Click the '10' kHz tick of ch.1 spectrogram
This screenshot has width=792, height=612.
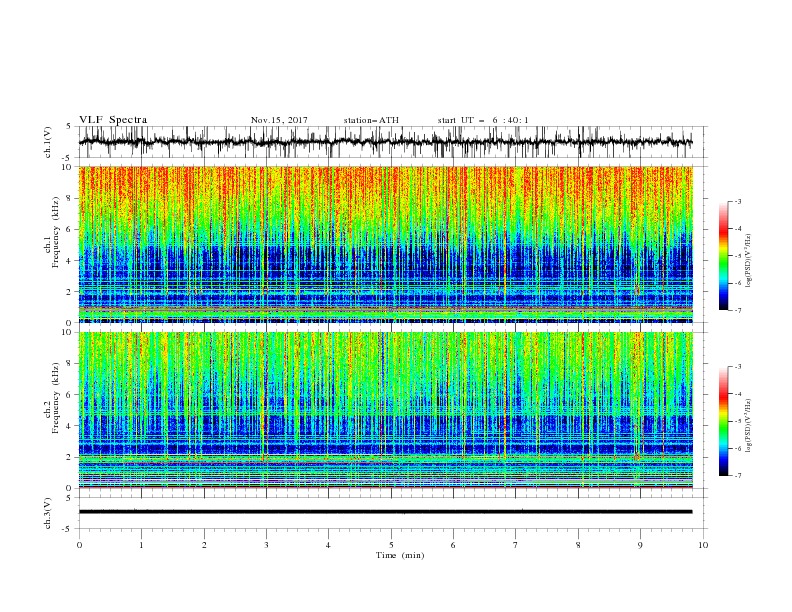pos(67,167)
